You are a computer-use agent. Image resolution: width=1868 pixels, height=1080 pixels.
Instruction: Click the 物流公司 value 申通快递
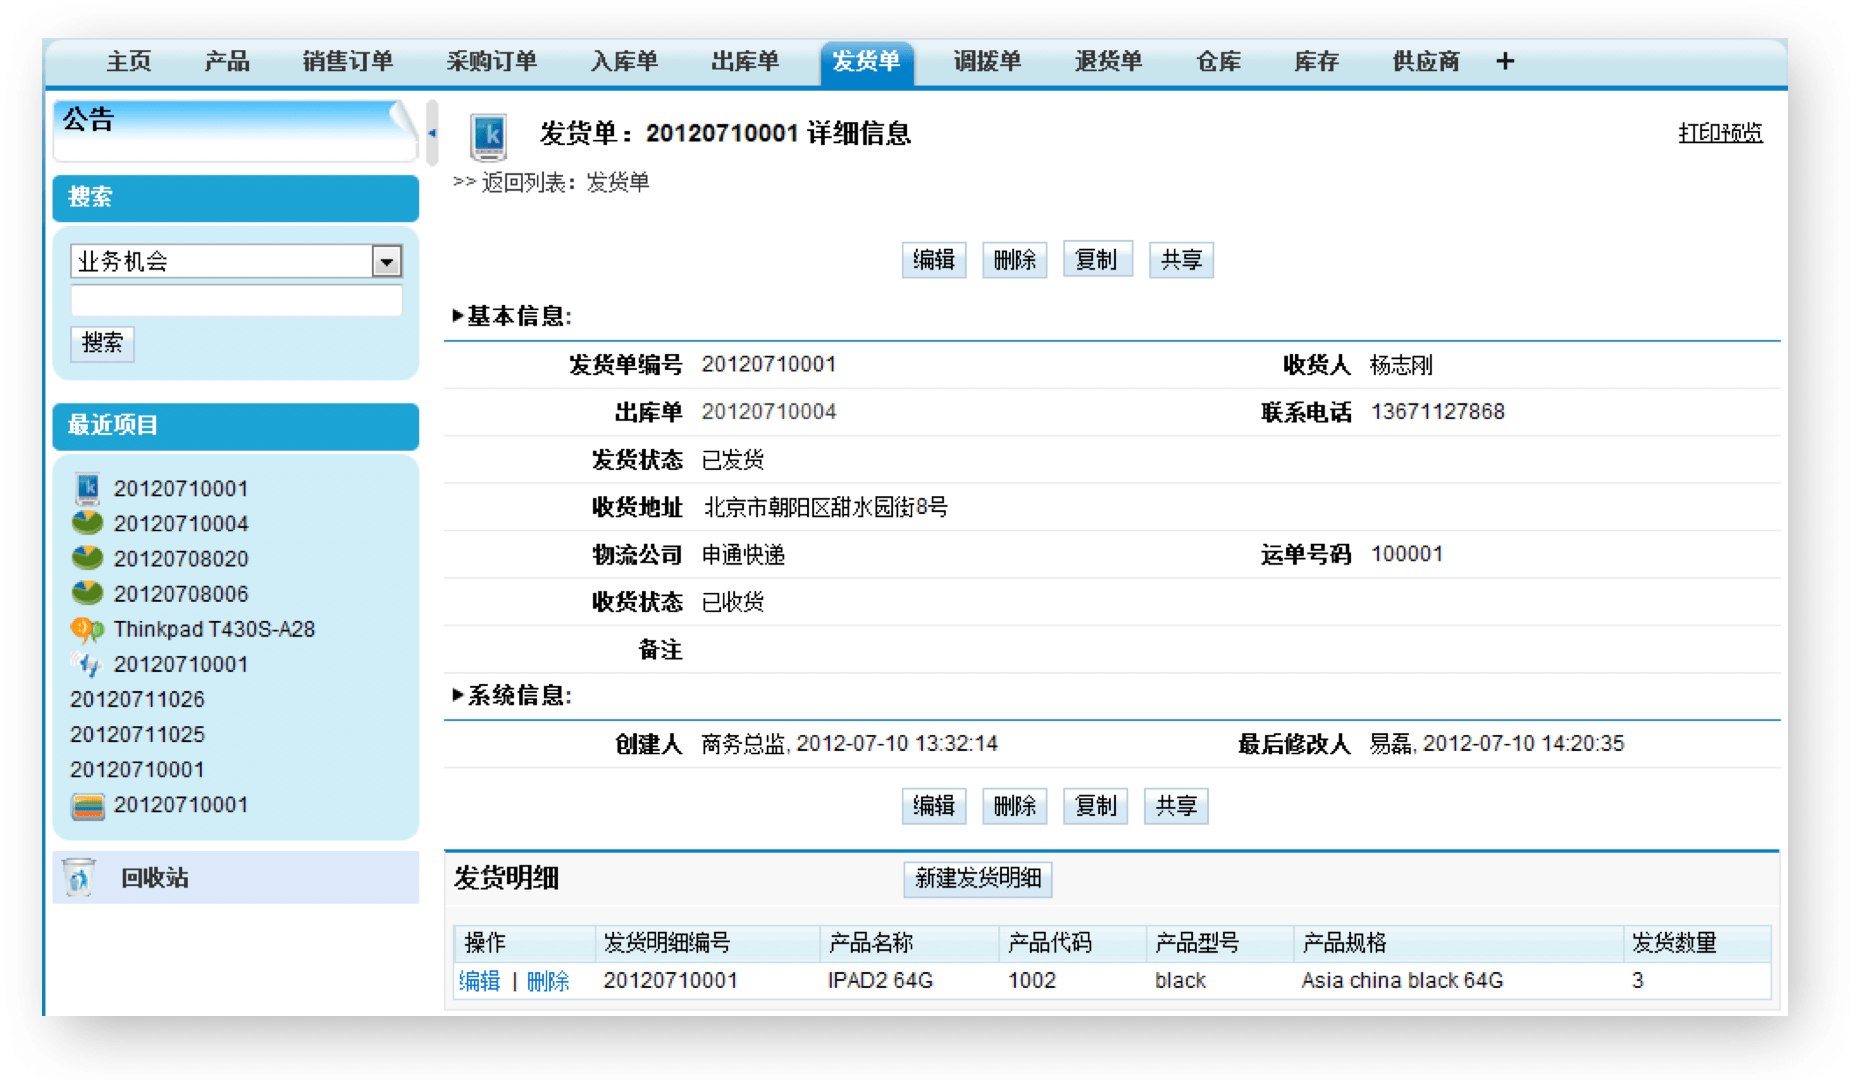point(743,555)
